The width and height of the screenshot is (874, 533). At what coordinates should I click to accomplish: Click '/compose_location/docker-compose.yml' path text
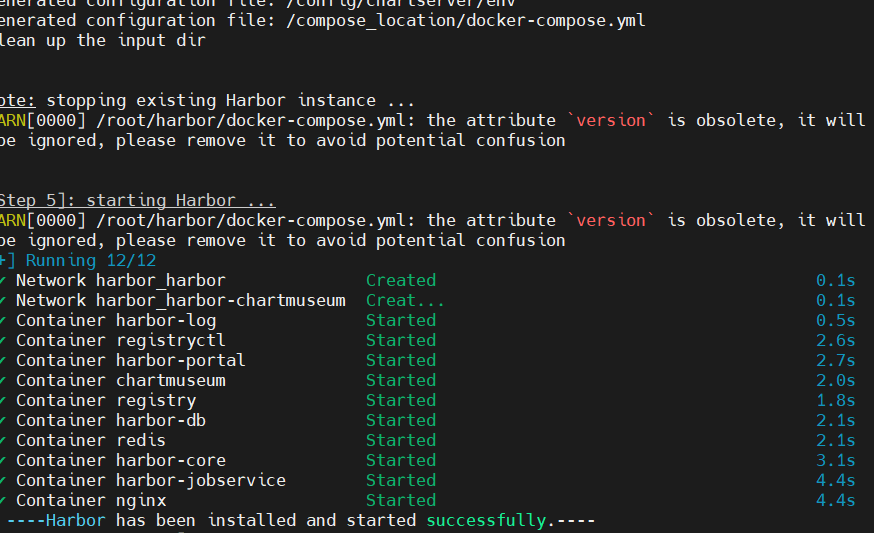[465, 21]
